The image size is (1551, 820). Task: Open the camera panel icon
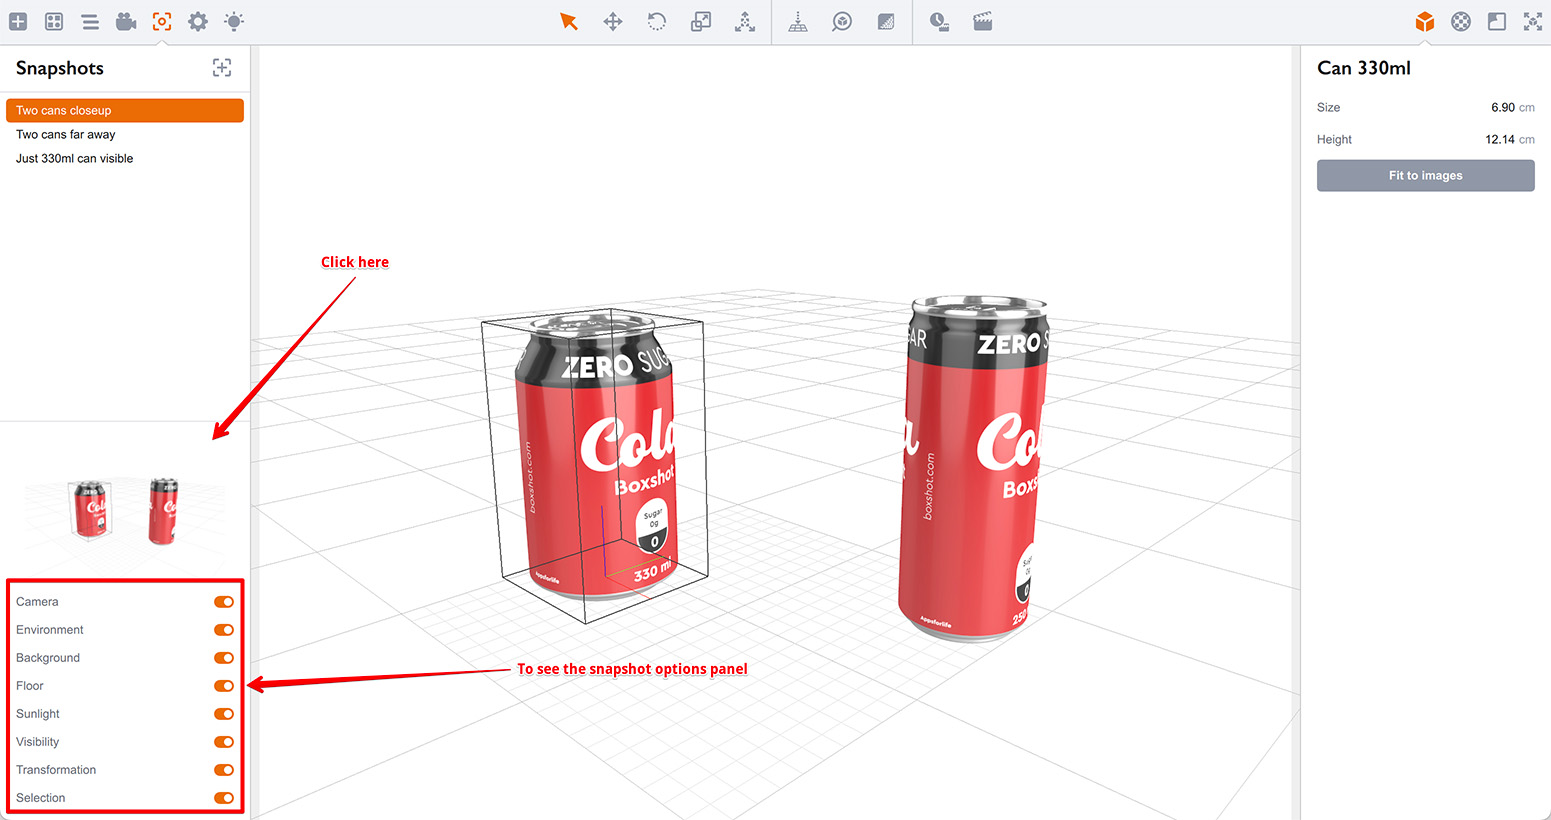coord(126,21)
